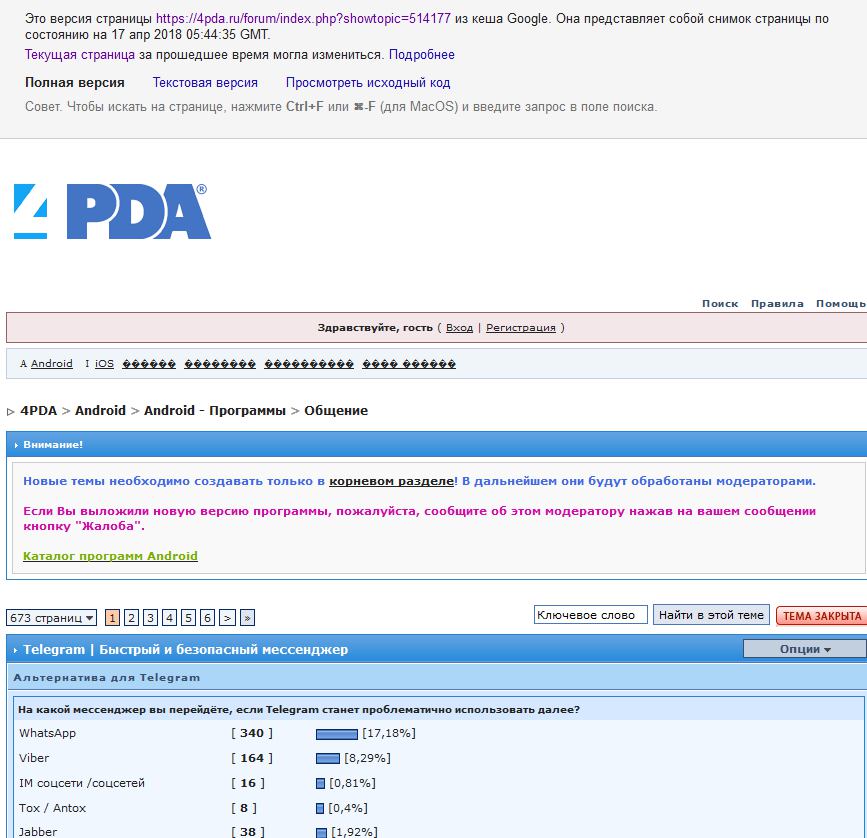Go to page 2
Viewport: 867px width, 838px height.
[132, 617]
